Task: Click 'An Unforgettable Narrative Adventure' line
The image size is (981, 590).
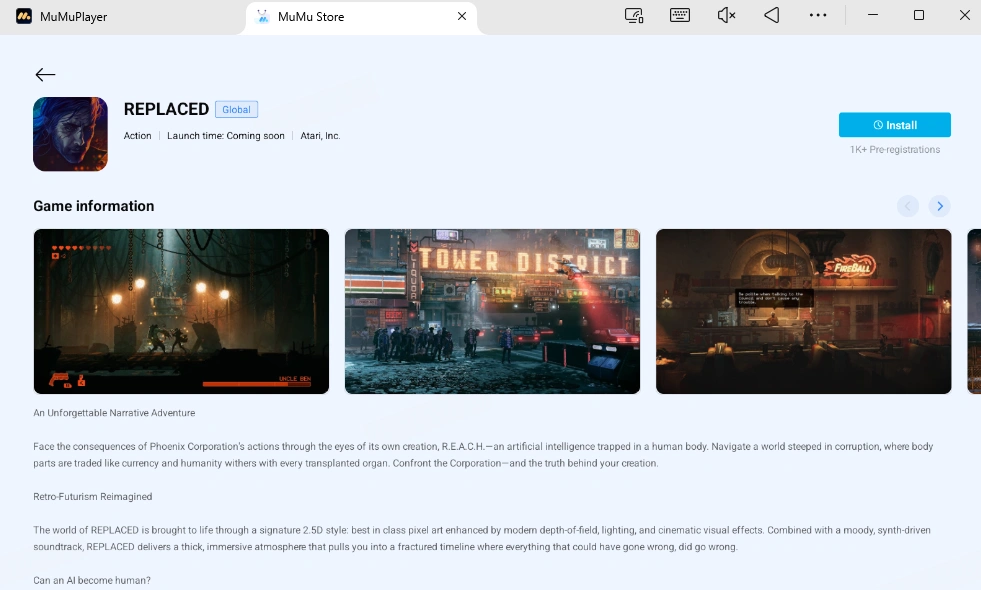Action: click(114, 413)
